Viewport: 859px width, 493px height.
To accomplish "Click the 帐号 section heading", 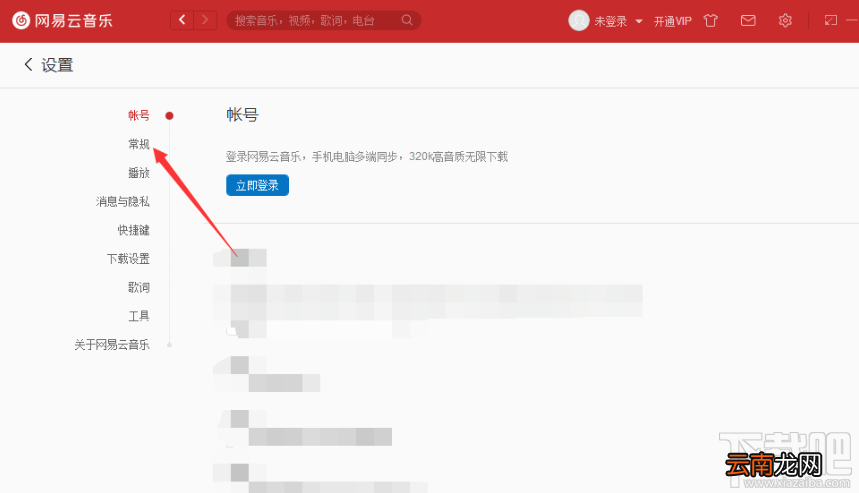I will point(242,114).
